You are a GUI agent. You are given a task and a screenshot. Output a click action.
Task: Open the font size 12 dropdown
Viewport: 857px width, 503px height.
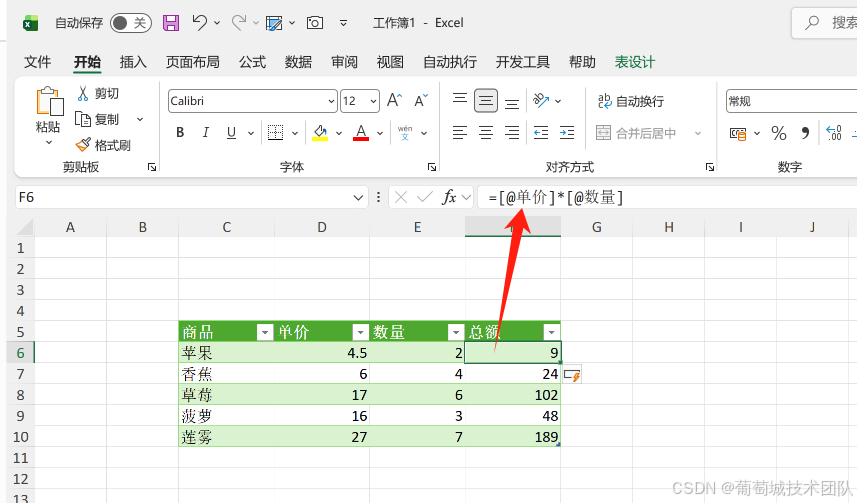click(x=373, y=101)
